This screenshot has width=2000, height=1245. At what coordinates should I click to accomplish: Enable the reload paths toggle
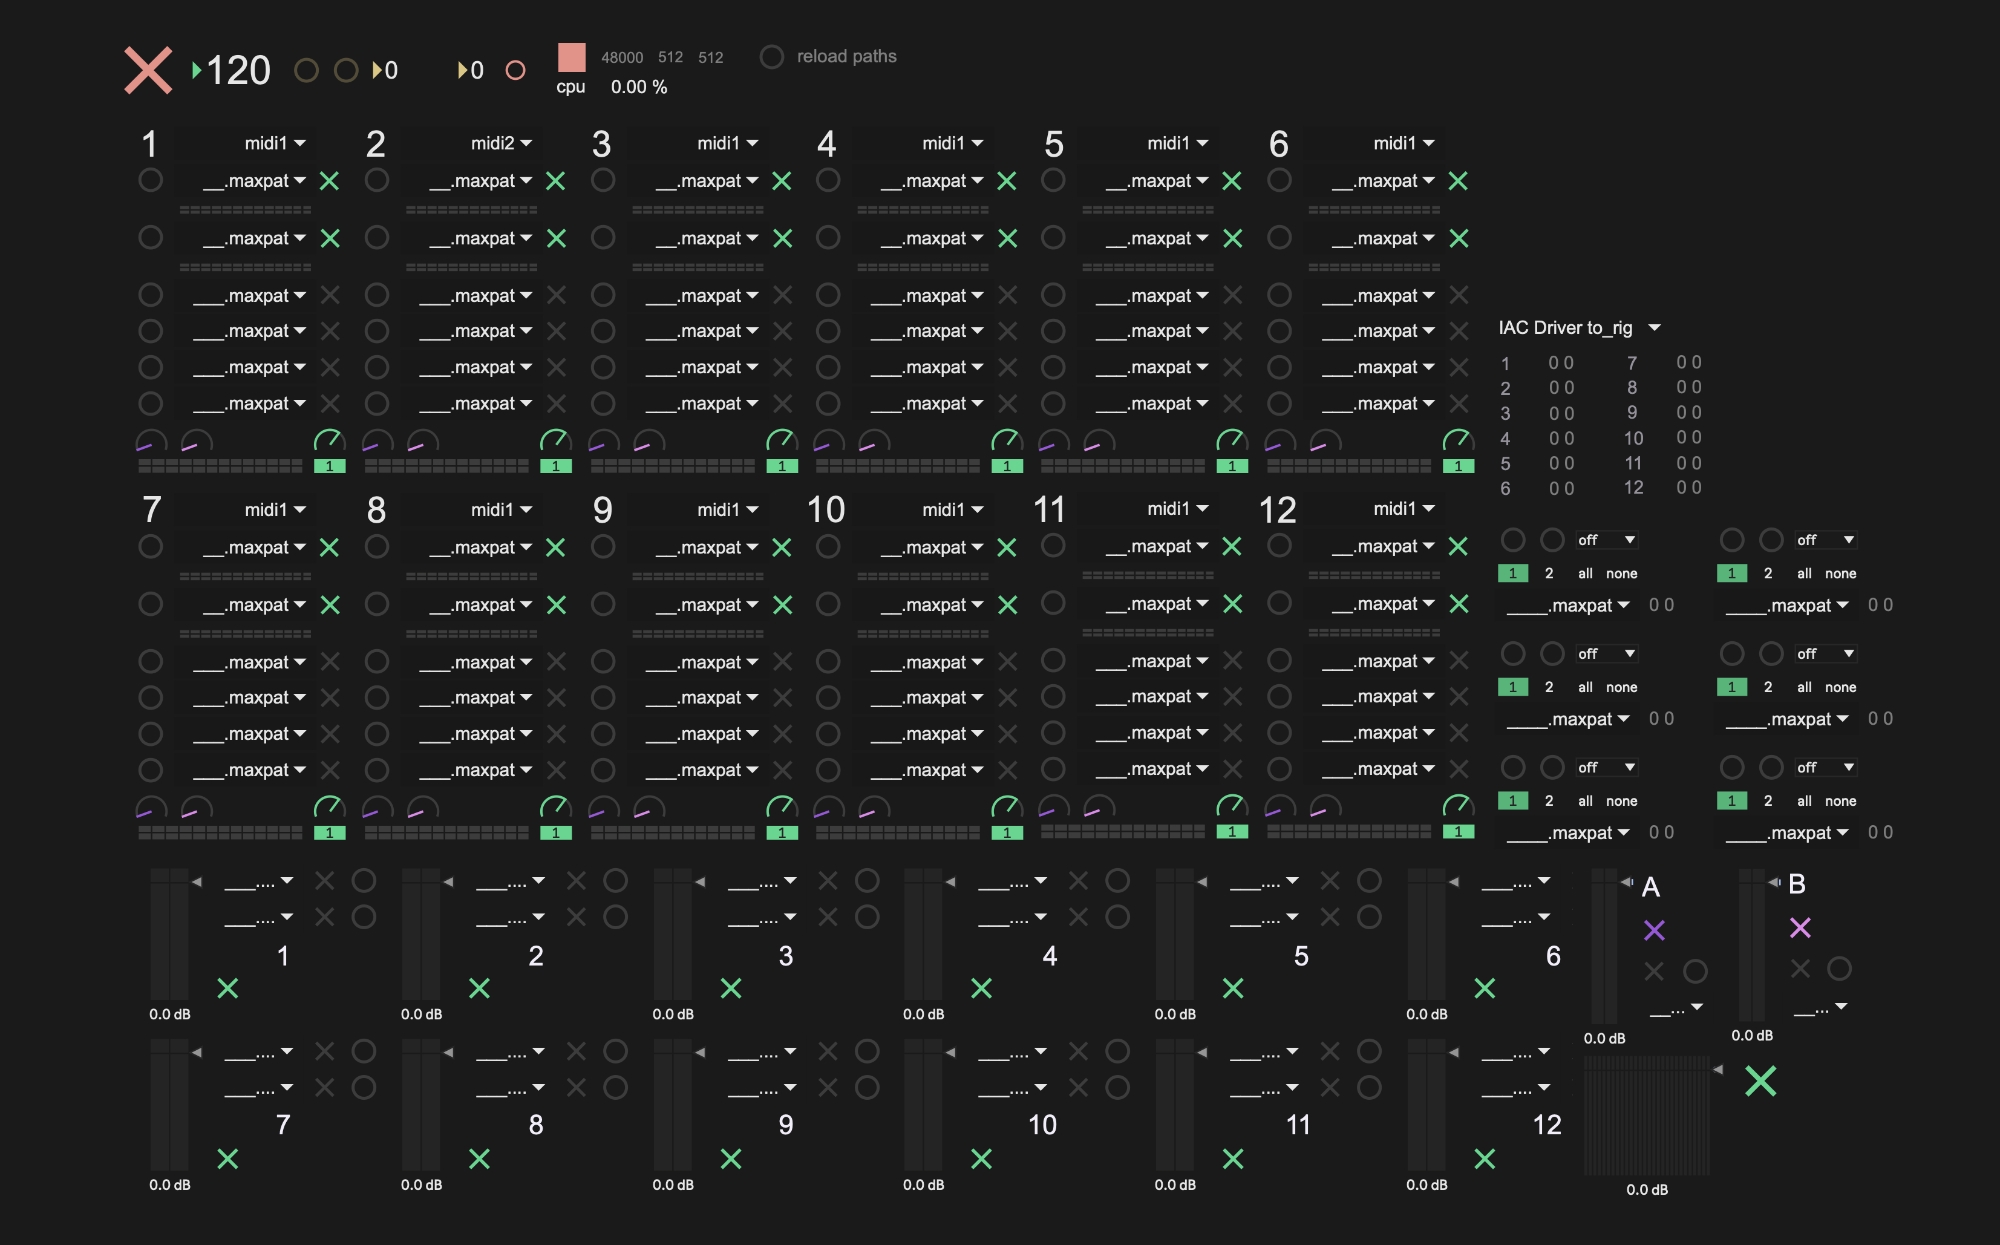[771, 57]
